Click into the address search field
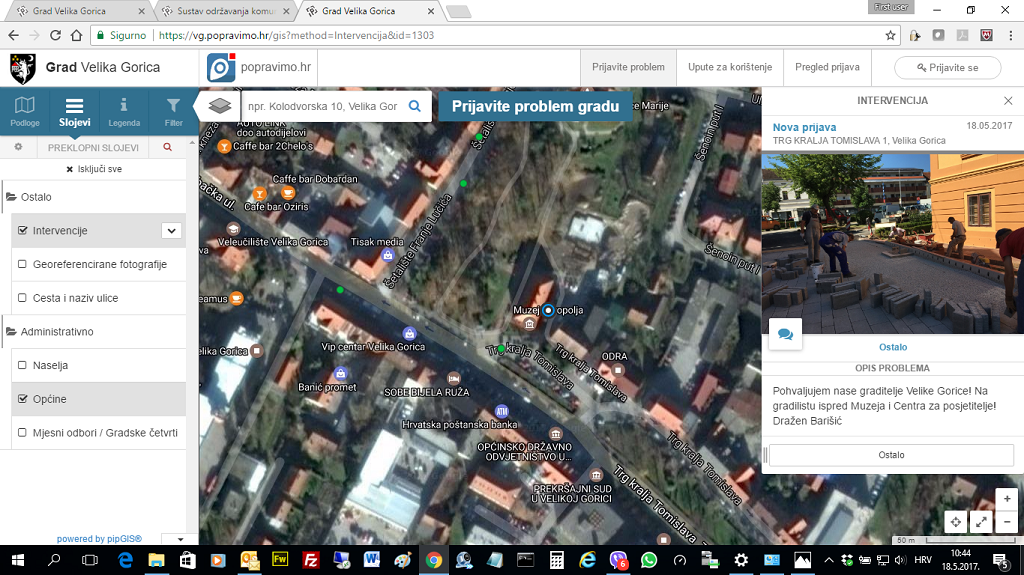The width and height of the screenshot is (1024, 575). [323, 106]
